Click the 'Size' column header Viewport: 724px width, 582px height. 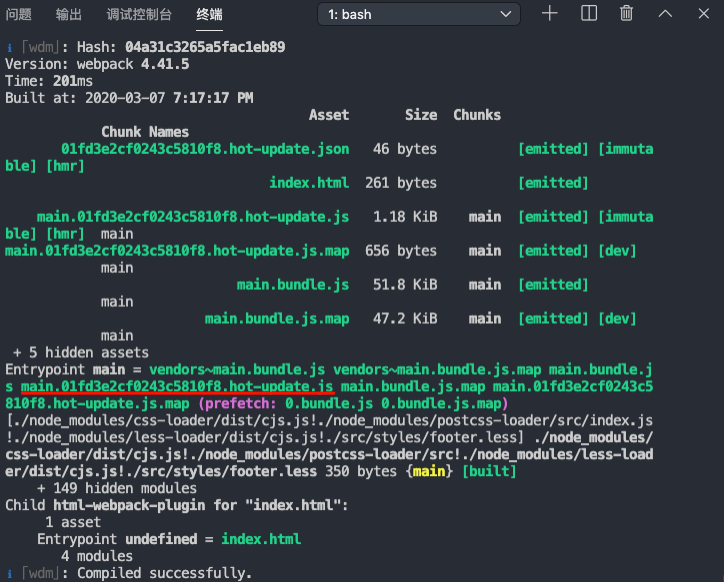click(421, 115)
